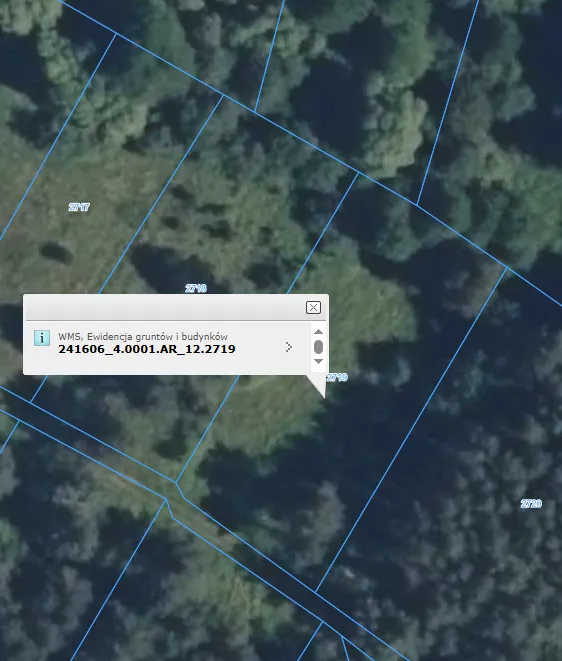This screenshot has height=661, width=562.
Task: Click parcel label 2720 on the map
Action: pyautogui.click(x=531, y=503)
